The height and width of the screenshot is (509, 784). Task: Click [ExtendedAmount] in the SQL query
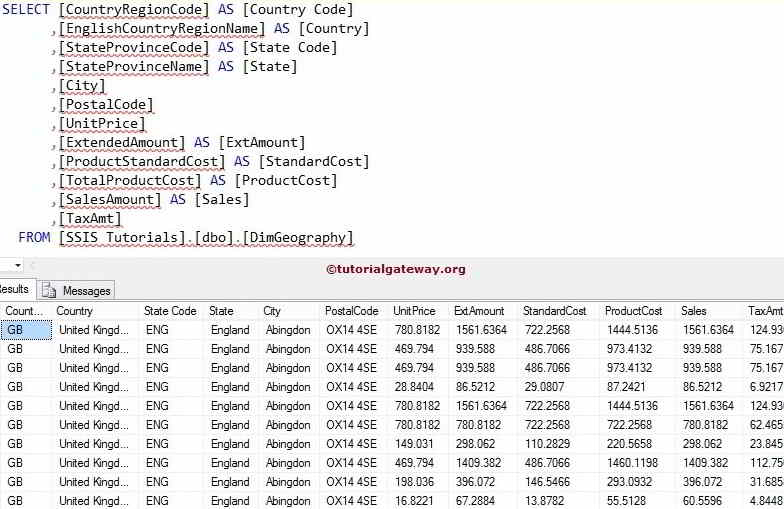[x=122, y=142]
